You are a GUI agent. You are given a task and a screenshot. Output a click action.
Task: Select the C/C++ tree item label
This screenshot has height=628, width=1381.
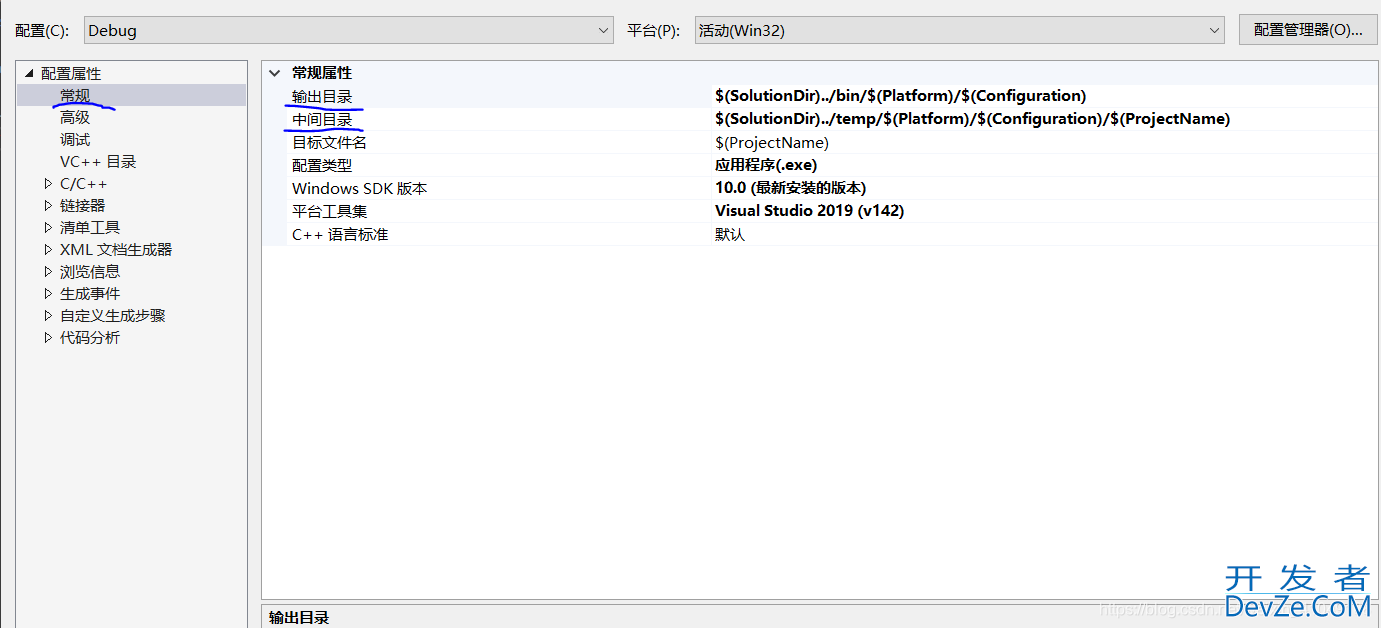[84, 183]
